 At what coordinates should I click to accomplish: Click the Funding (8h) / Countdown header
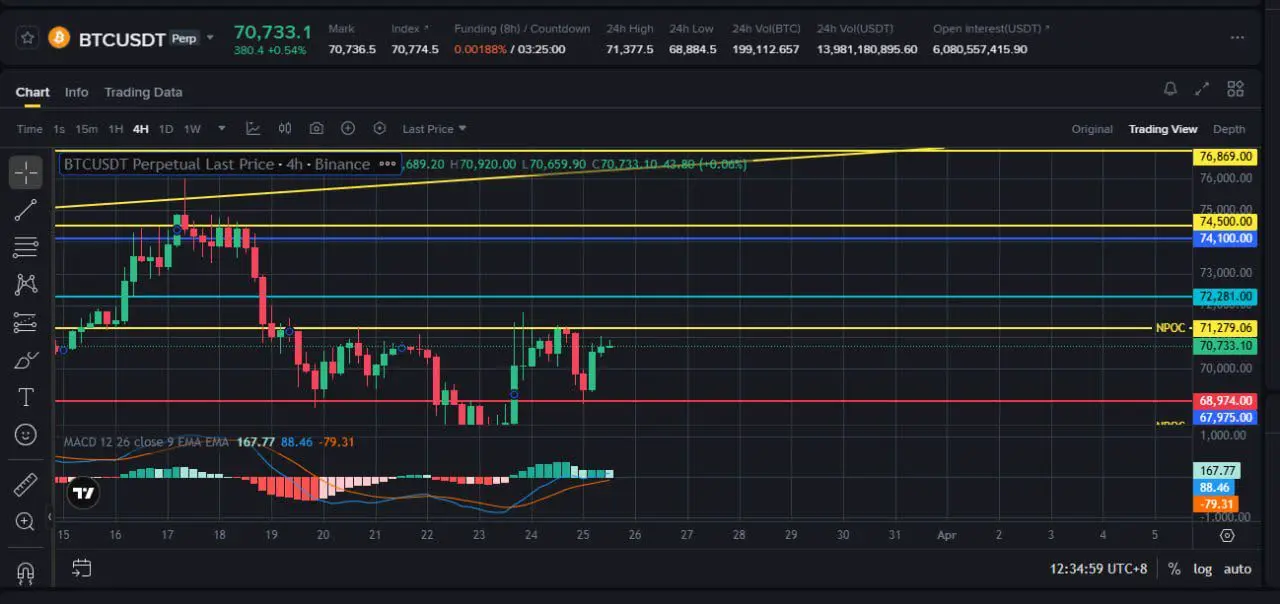(x=522, y=29)
